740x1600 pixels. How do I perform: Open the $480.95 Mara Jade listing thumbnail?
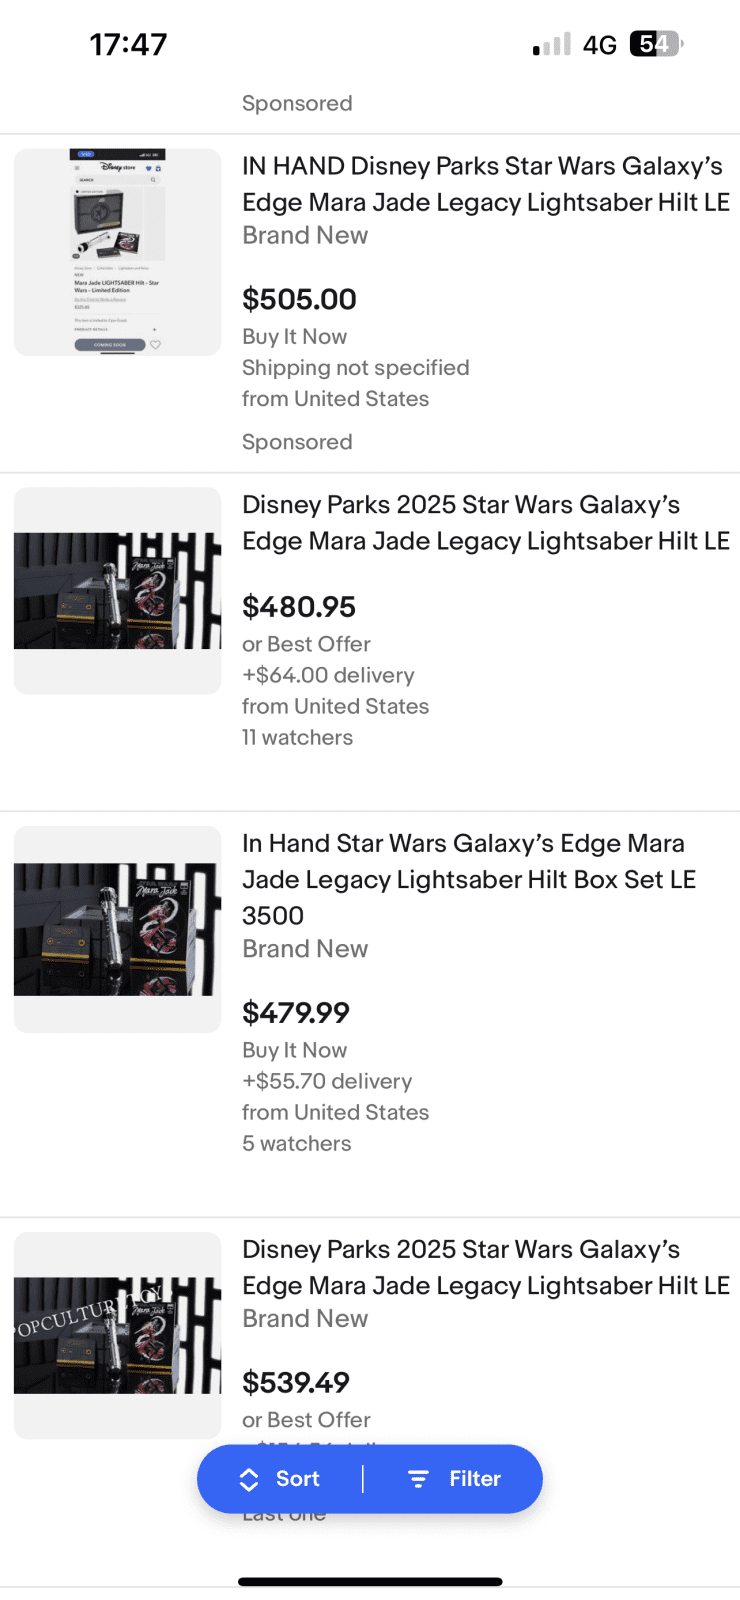(x=117, y=590)
